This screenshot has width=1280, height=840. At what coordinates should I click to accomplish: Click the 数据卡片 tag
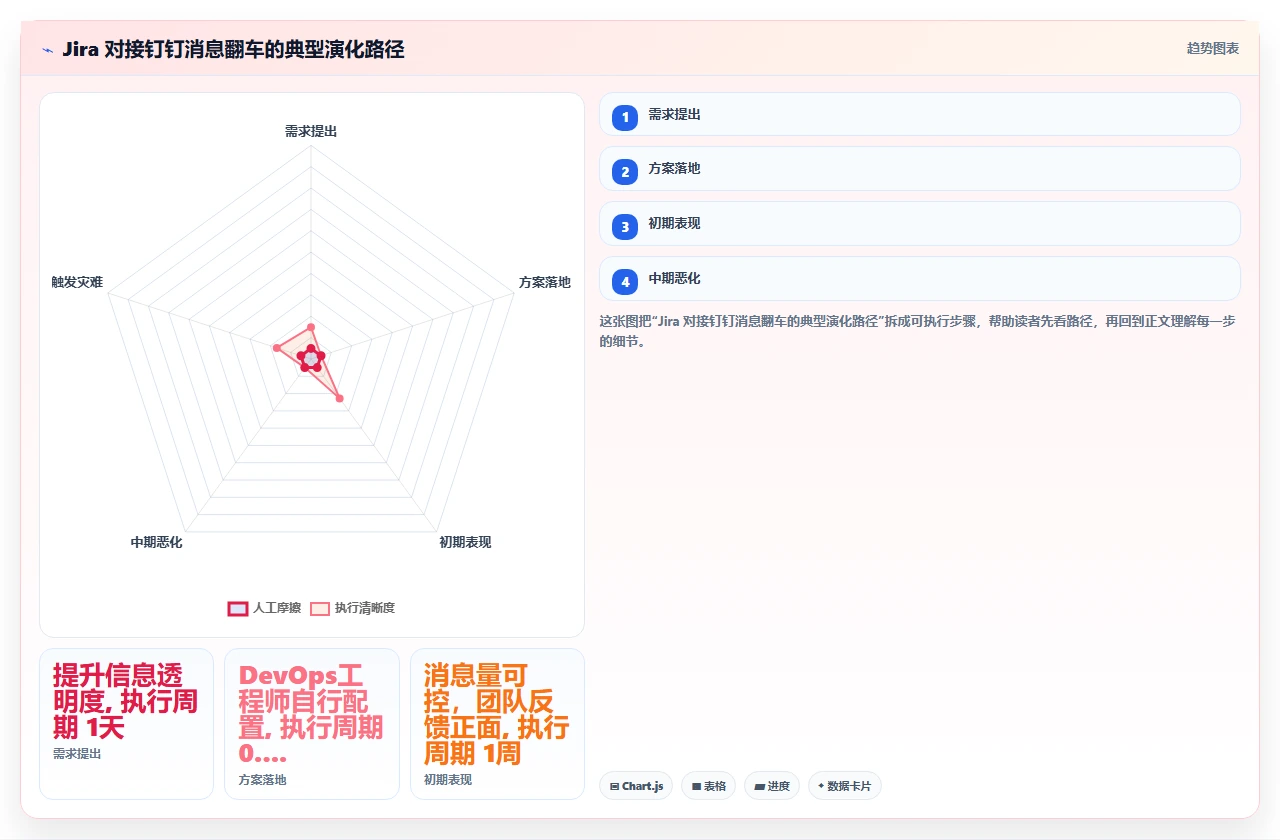(x=845, y=786)
